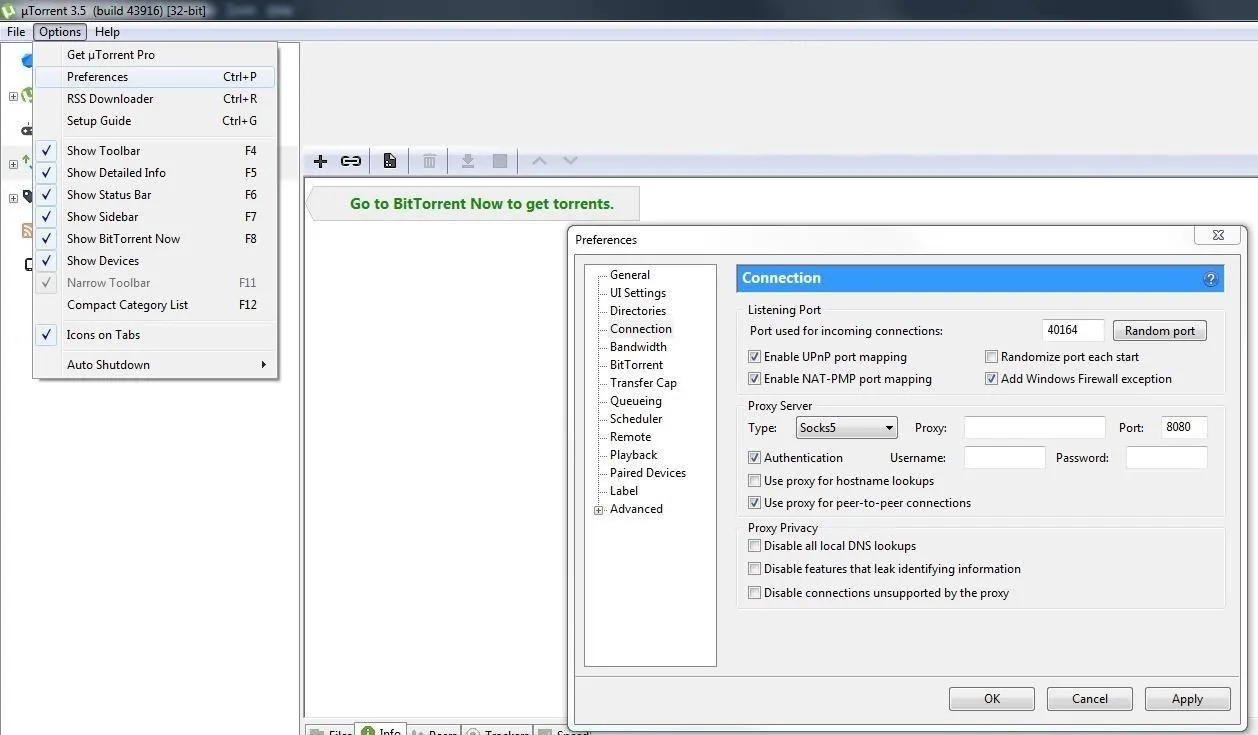This screenshot has width=1258, height=735.
Task: Check Disable connections unsupported by the proxy
Action: point(755,593)
